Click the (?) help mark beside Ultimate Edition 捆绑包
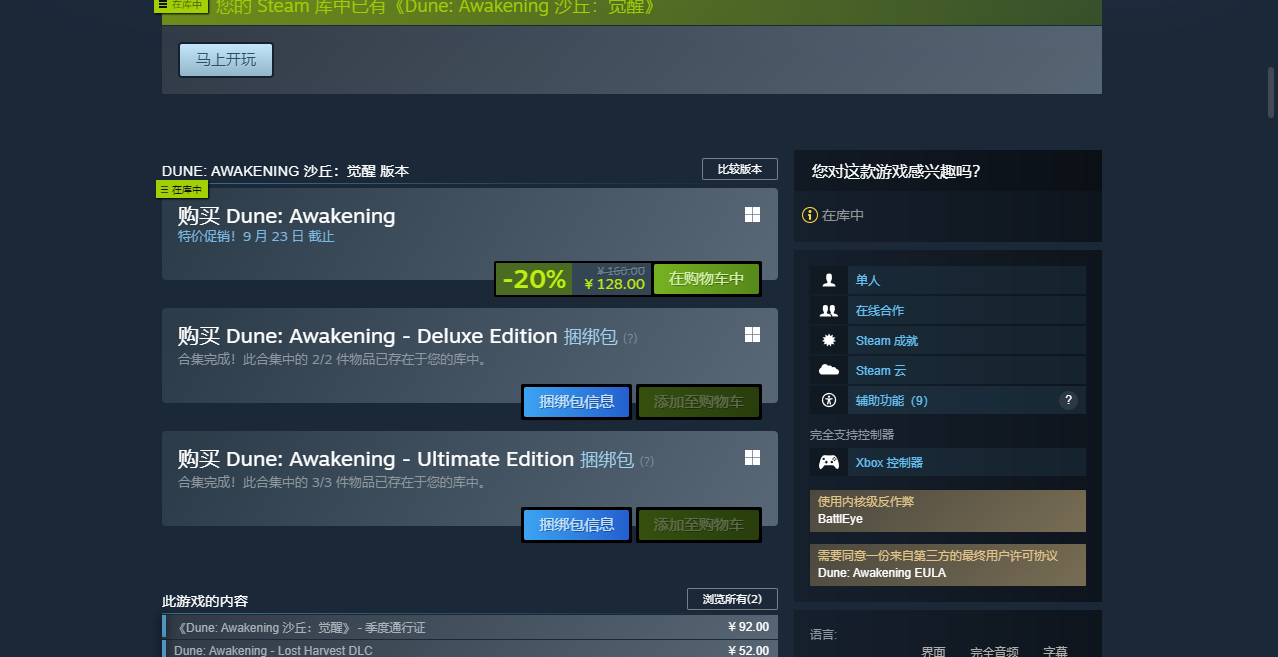The image size is (1278, 657). click(x=647, y=461)
